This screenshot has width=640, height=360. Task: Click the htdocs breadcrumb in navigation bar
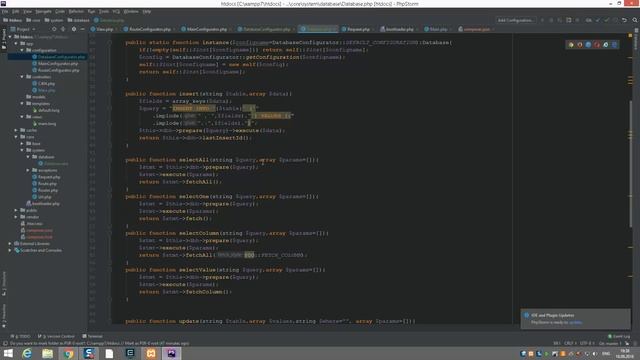point(13,20)
